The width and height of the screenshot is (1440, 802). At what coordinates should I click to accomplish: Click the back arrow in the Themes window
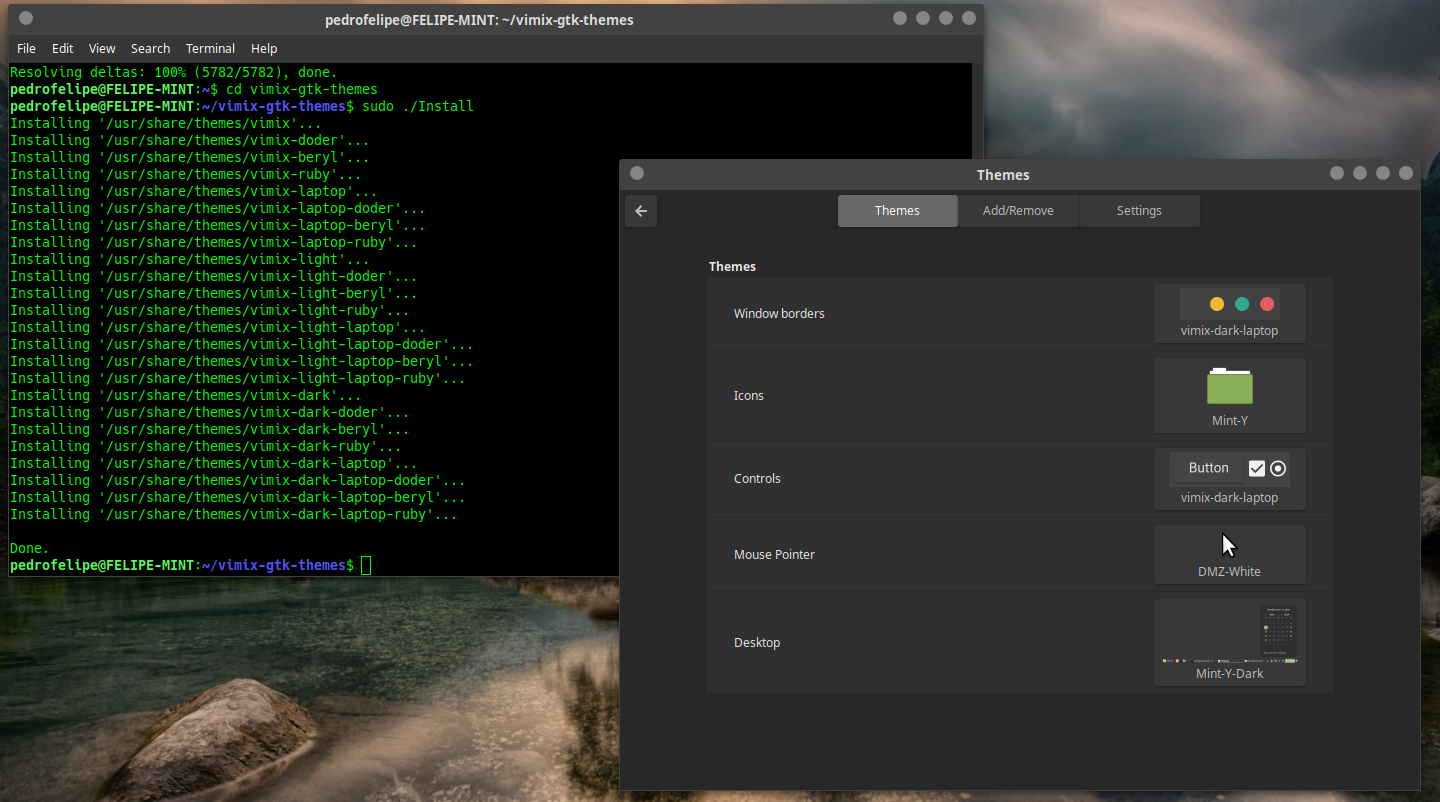pos(640,210)
